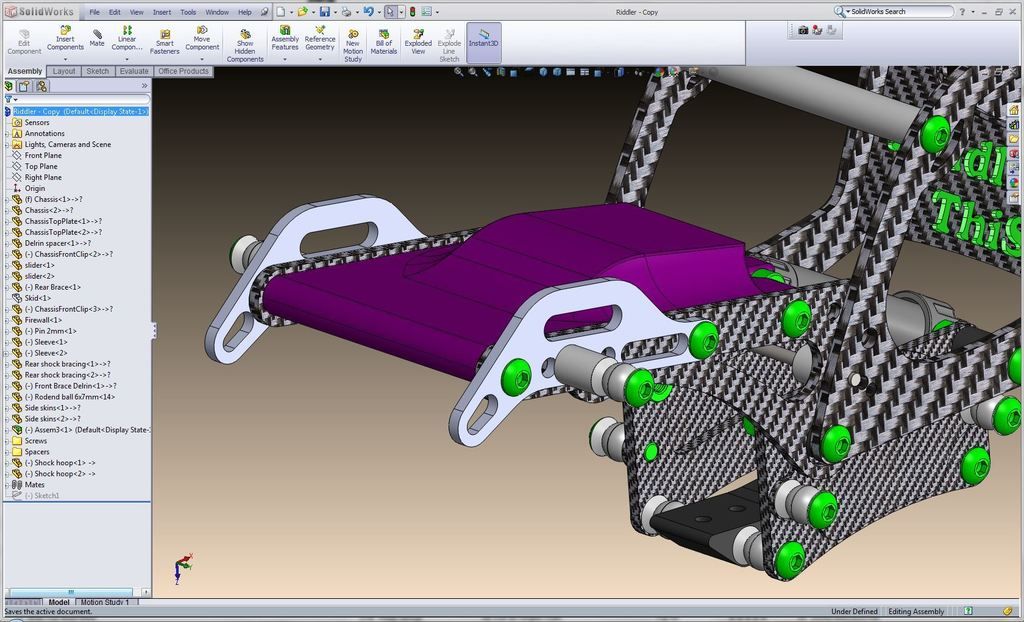Switch to FeatureManager design tree tab
Viewport: 1024px width, 622px height.
pyautogui.click(x=9, y=86)
